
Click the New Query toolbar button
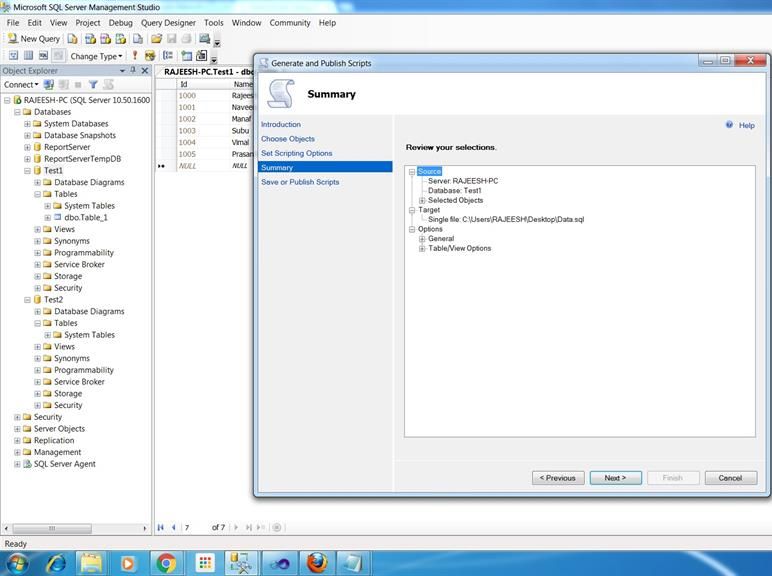34,38
